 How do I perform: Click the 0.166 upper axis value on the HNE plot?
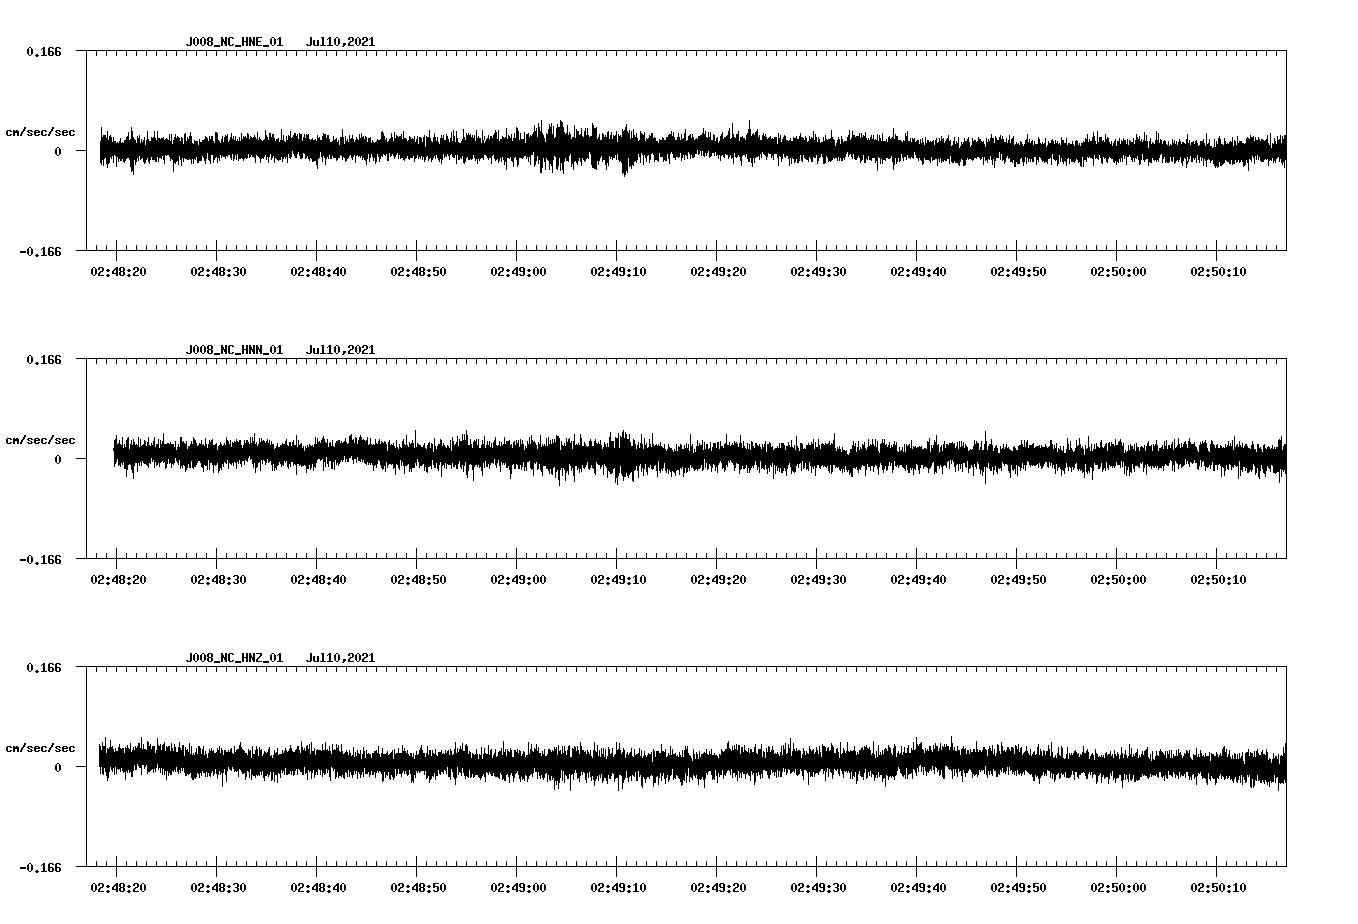pos(43,51)
